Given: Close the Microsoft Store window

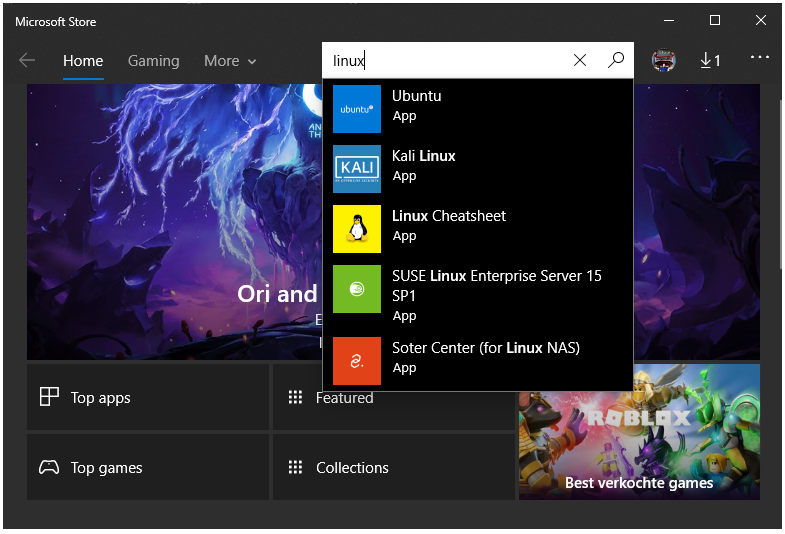Looking at the screenshot, I should [760, 21].
